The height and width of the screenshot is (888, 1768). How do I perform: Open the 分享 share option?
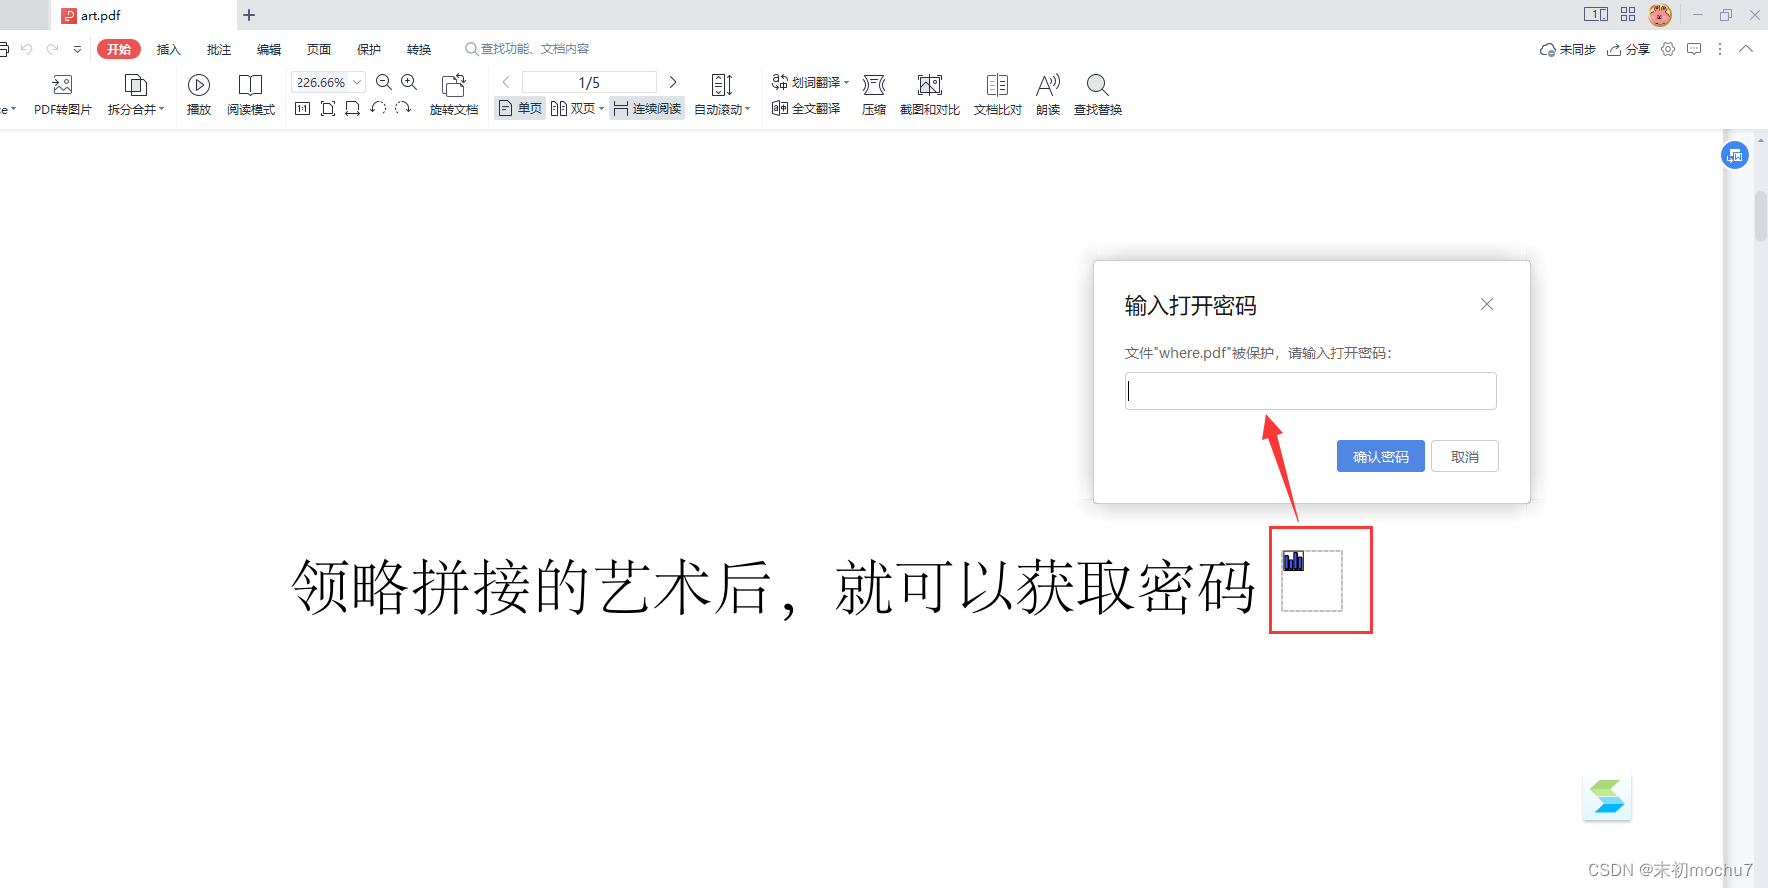point(1628,49)
